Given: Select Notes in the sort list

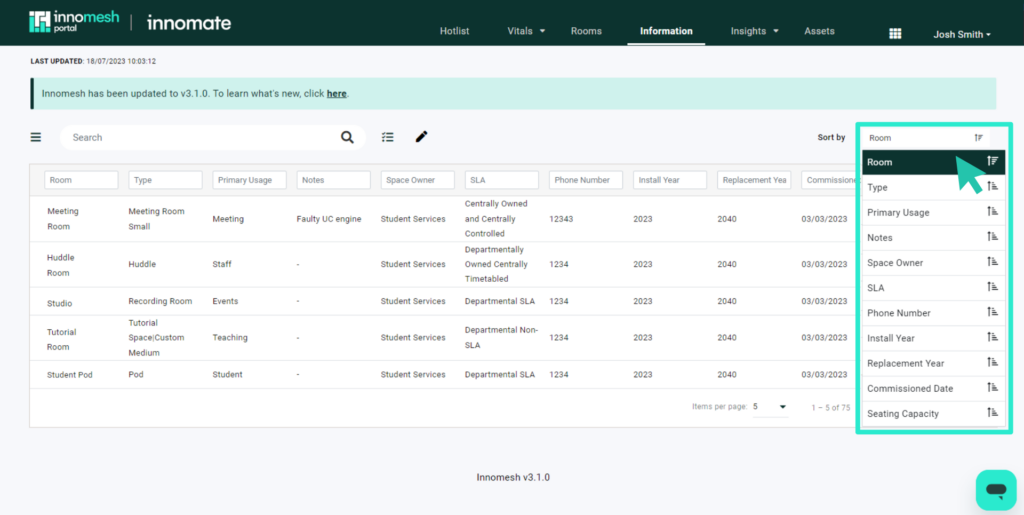Looking at the screenshot, I should pos(934,238).
